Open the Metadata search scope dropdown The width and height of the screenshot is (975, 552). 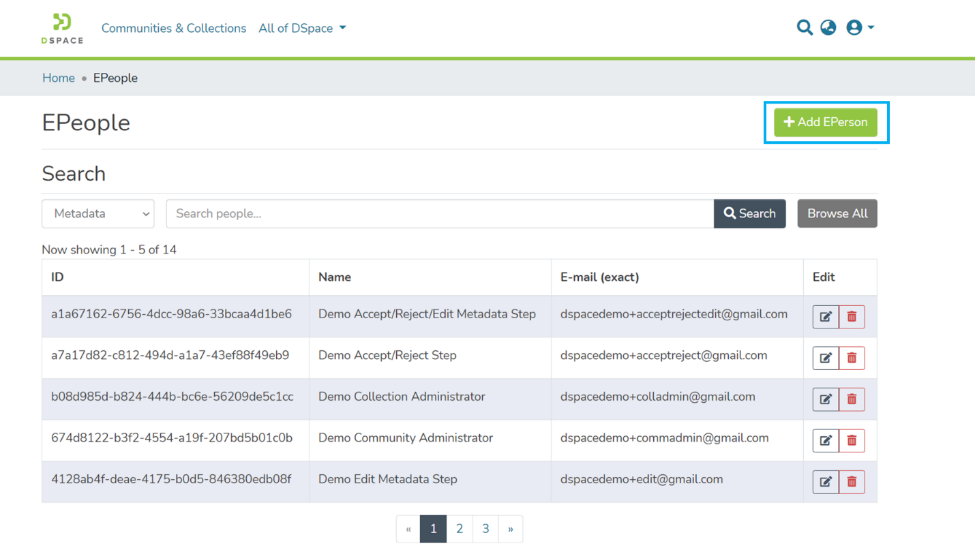(98, 213)
